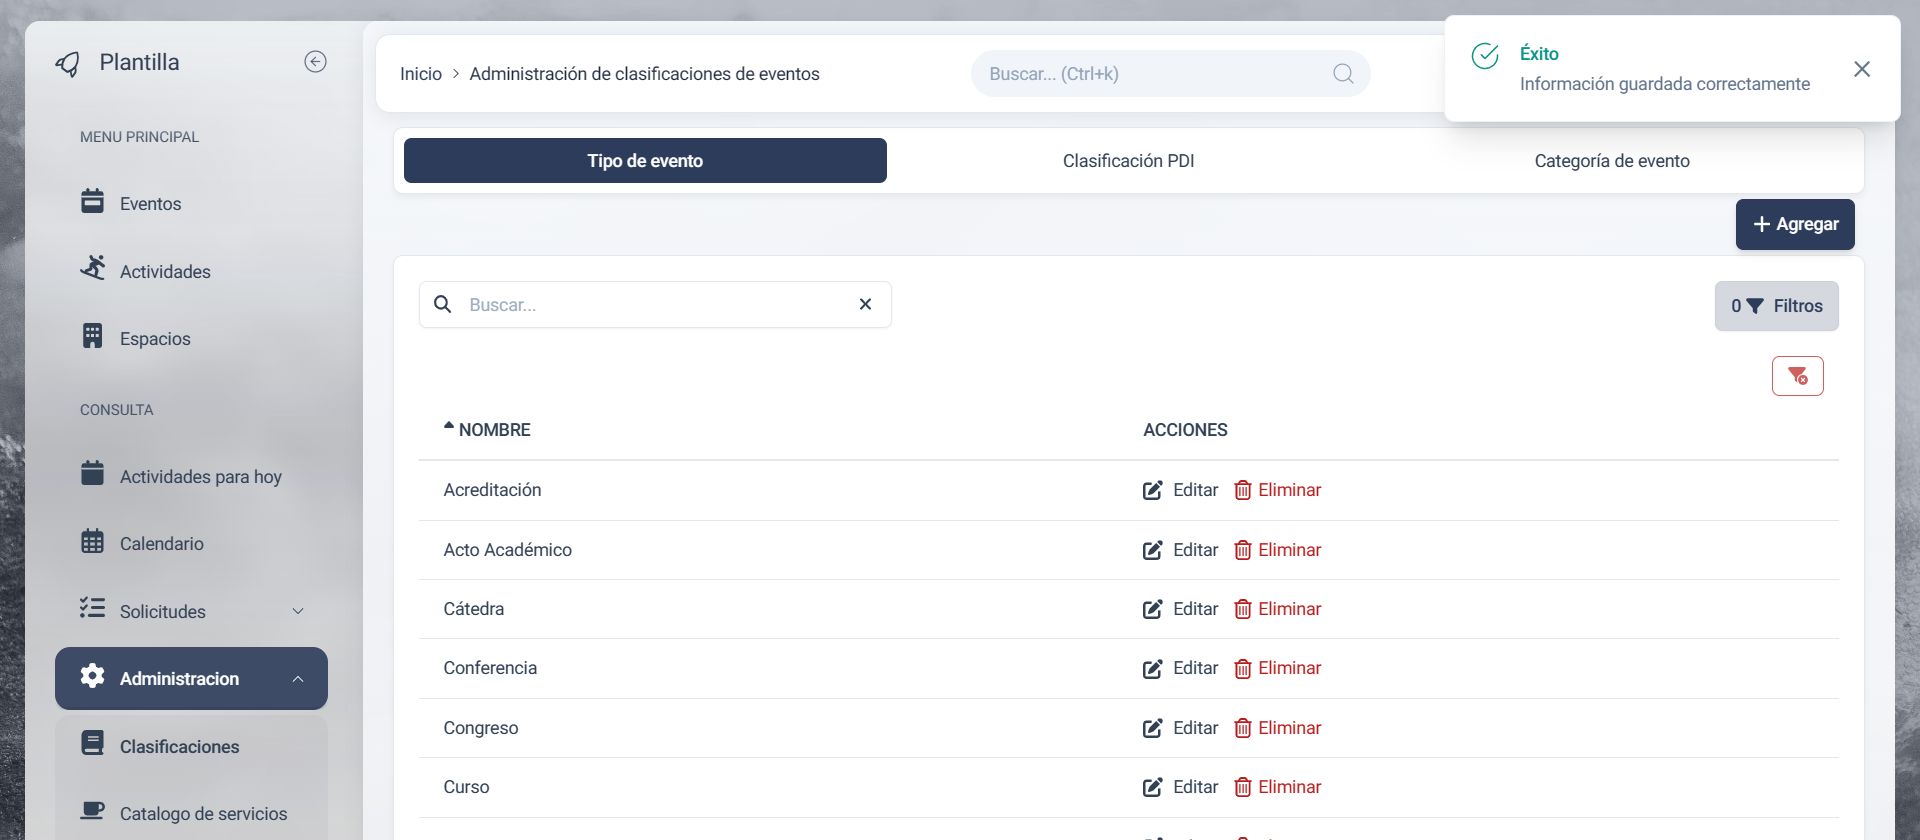This screenshot has height=840, width=1920.
Task: Click the Plantilla logo icon
Action: 68,64
